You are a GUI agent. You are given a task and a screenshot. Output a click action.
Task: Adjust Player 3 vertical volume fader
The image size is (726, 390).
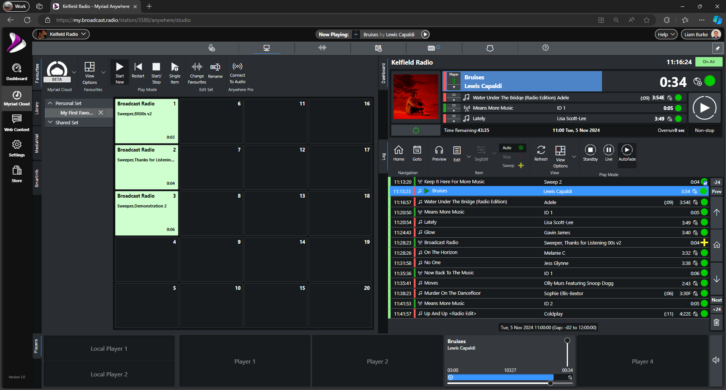(x=567, y=353)
